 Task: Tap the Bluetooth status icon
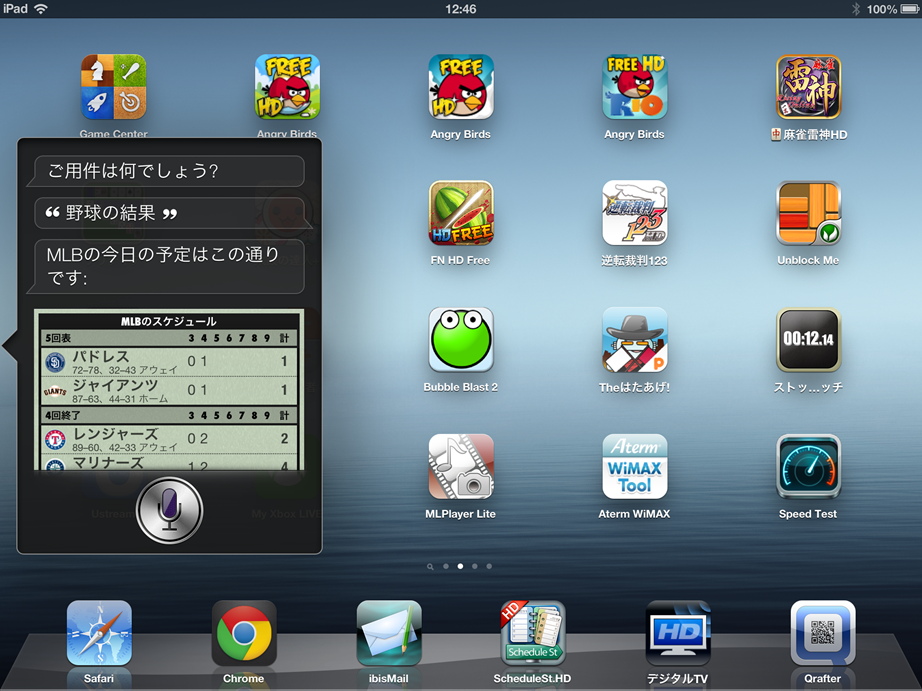856,9
